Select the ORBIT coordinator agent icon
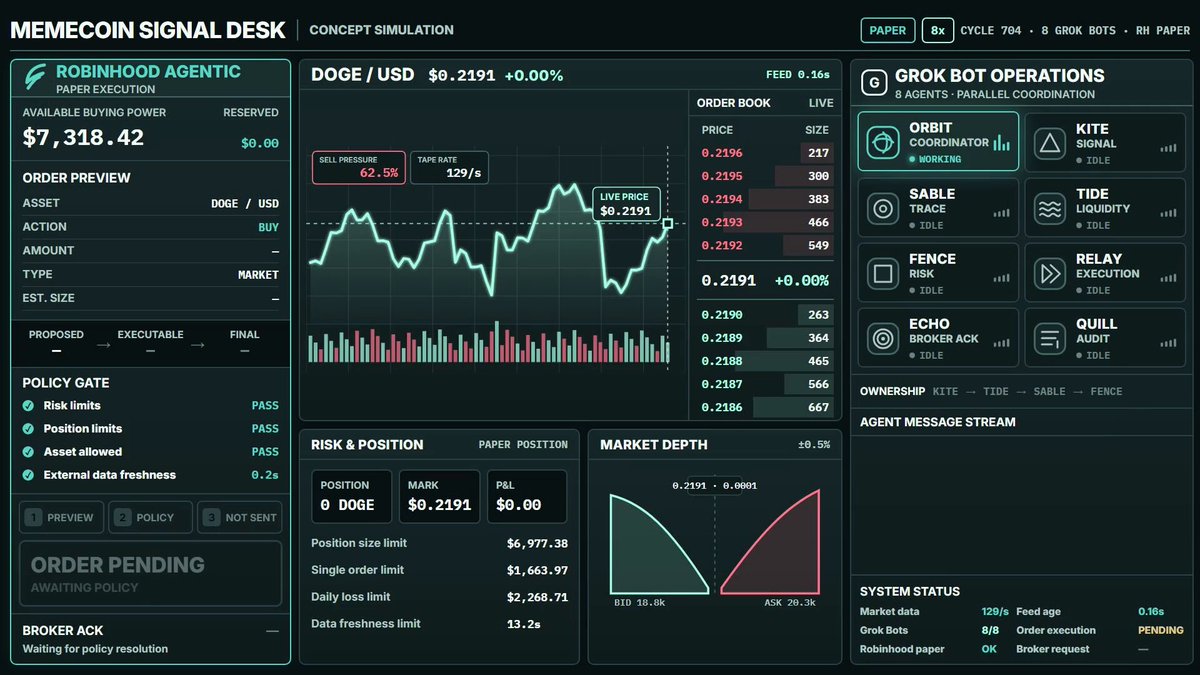This screenshot has height=675, width=1200. click(882, 143)
